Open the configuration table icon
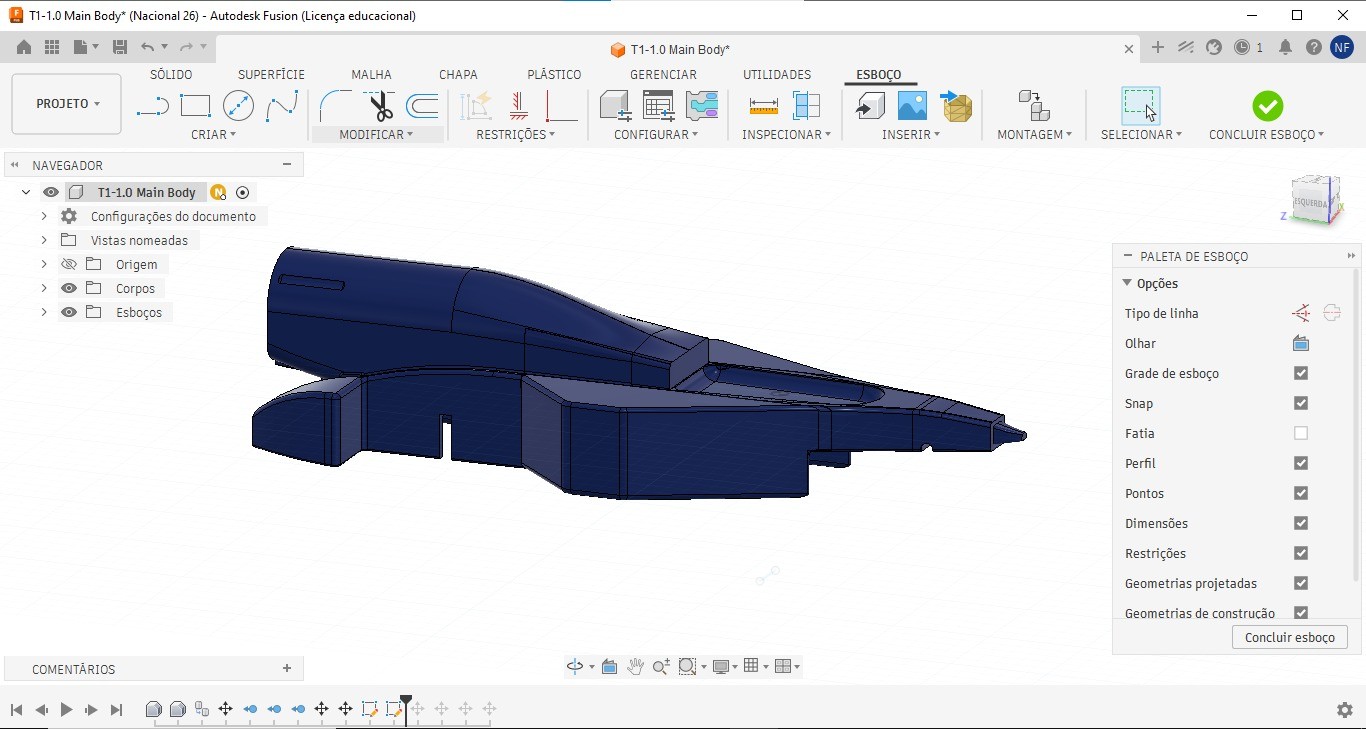1366x729 pixels. pyautogui.click(x=658, y=105)
